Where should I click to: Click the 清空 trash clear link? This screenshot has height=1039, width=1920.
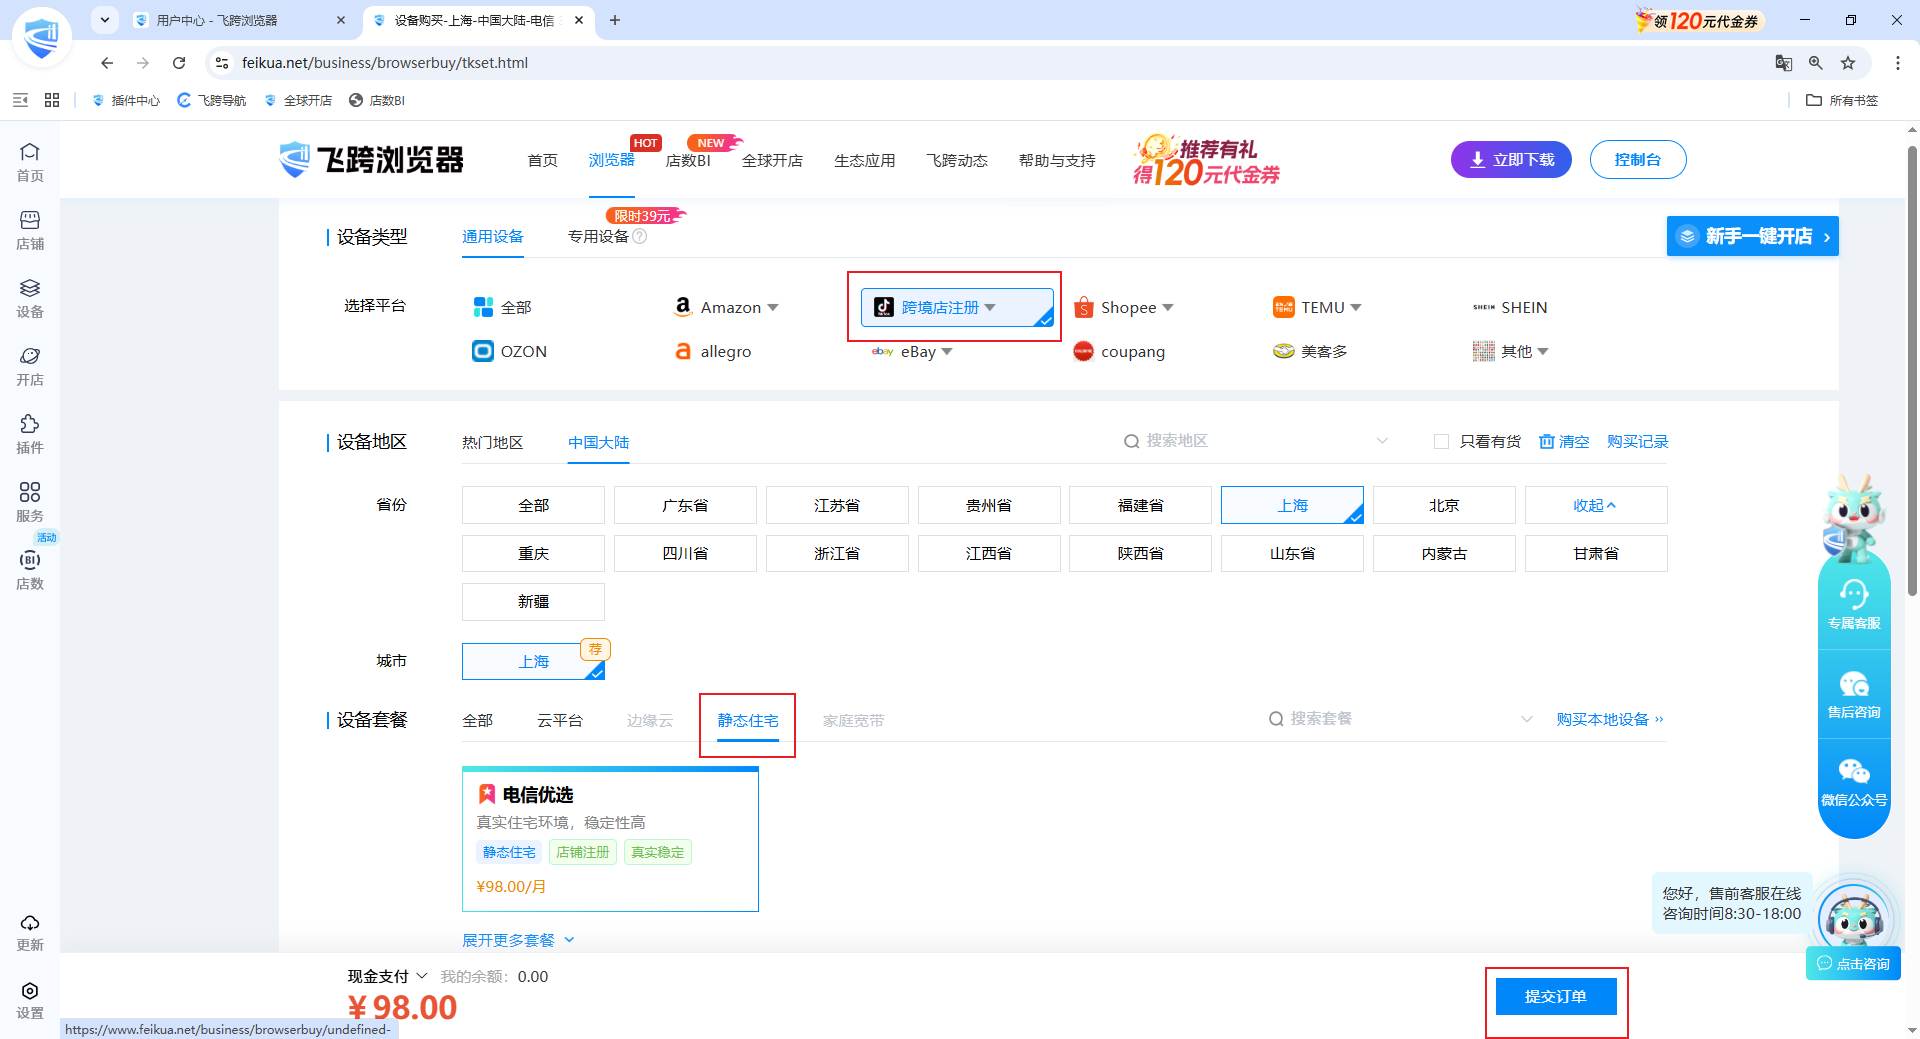1564,442
